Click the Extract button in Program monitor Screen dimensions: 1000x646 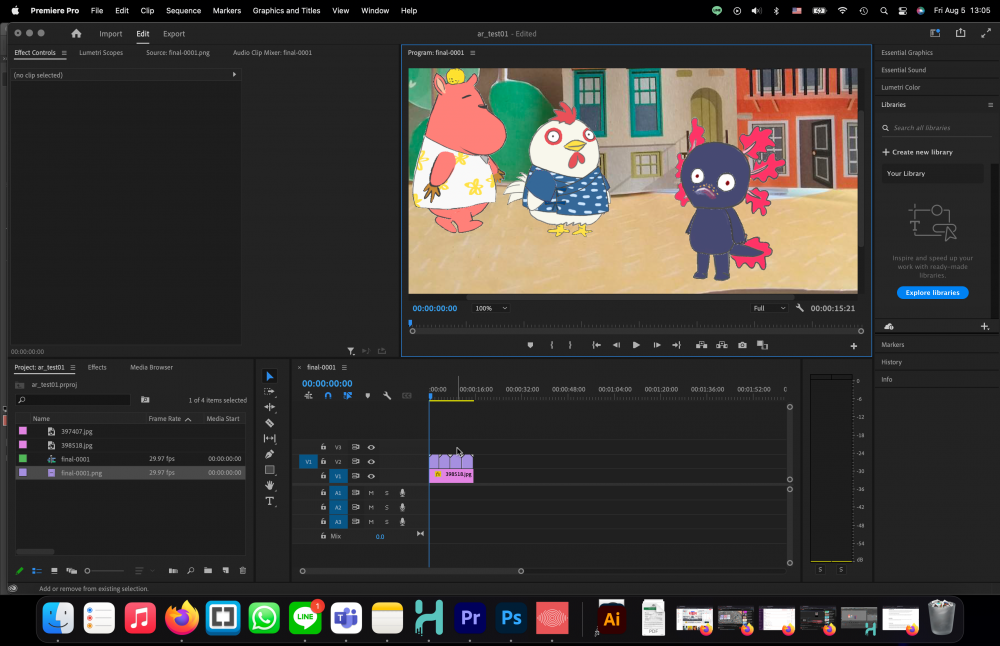[722, 345]
